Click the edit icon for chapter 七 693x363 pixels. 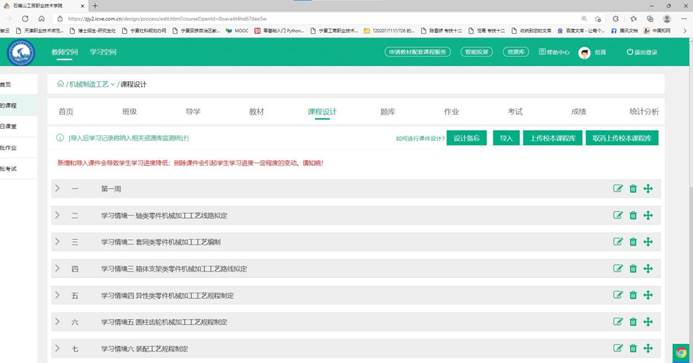[x=617, y=348]
